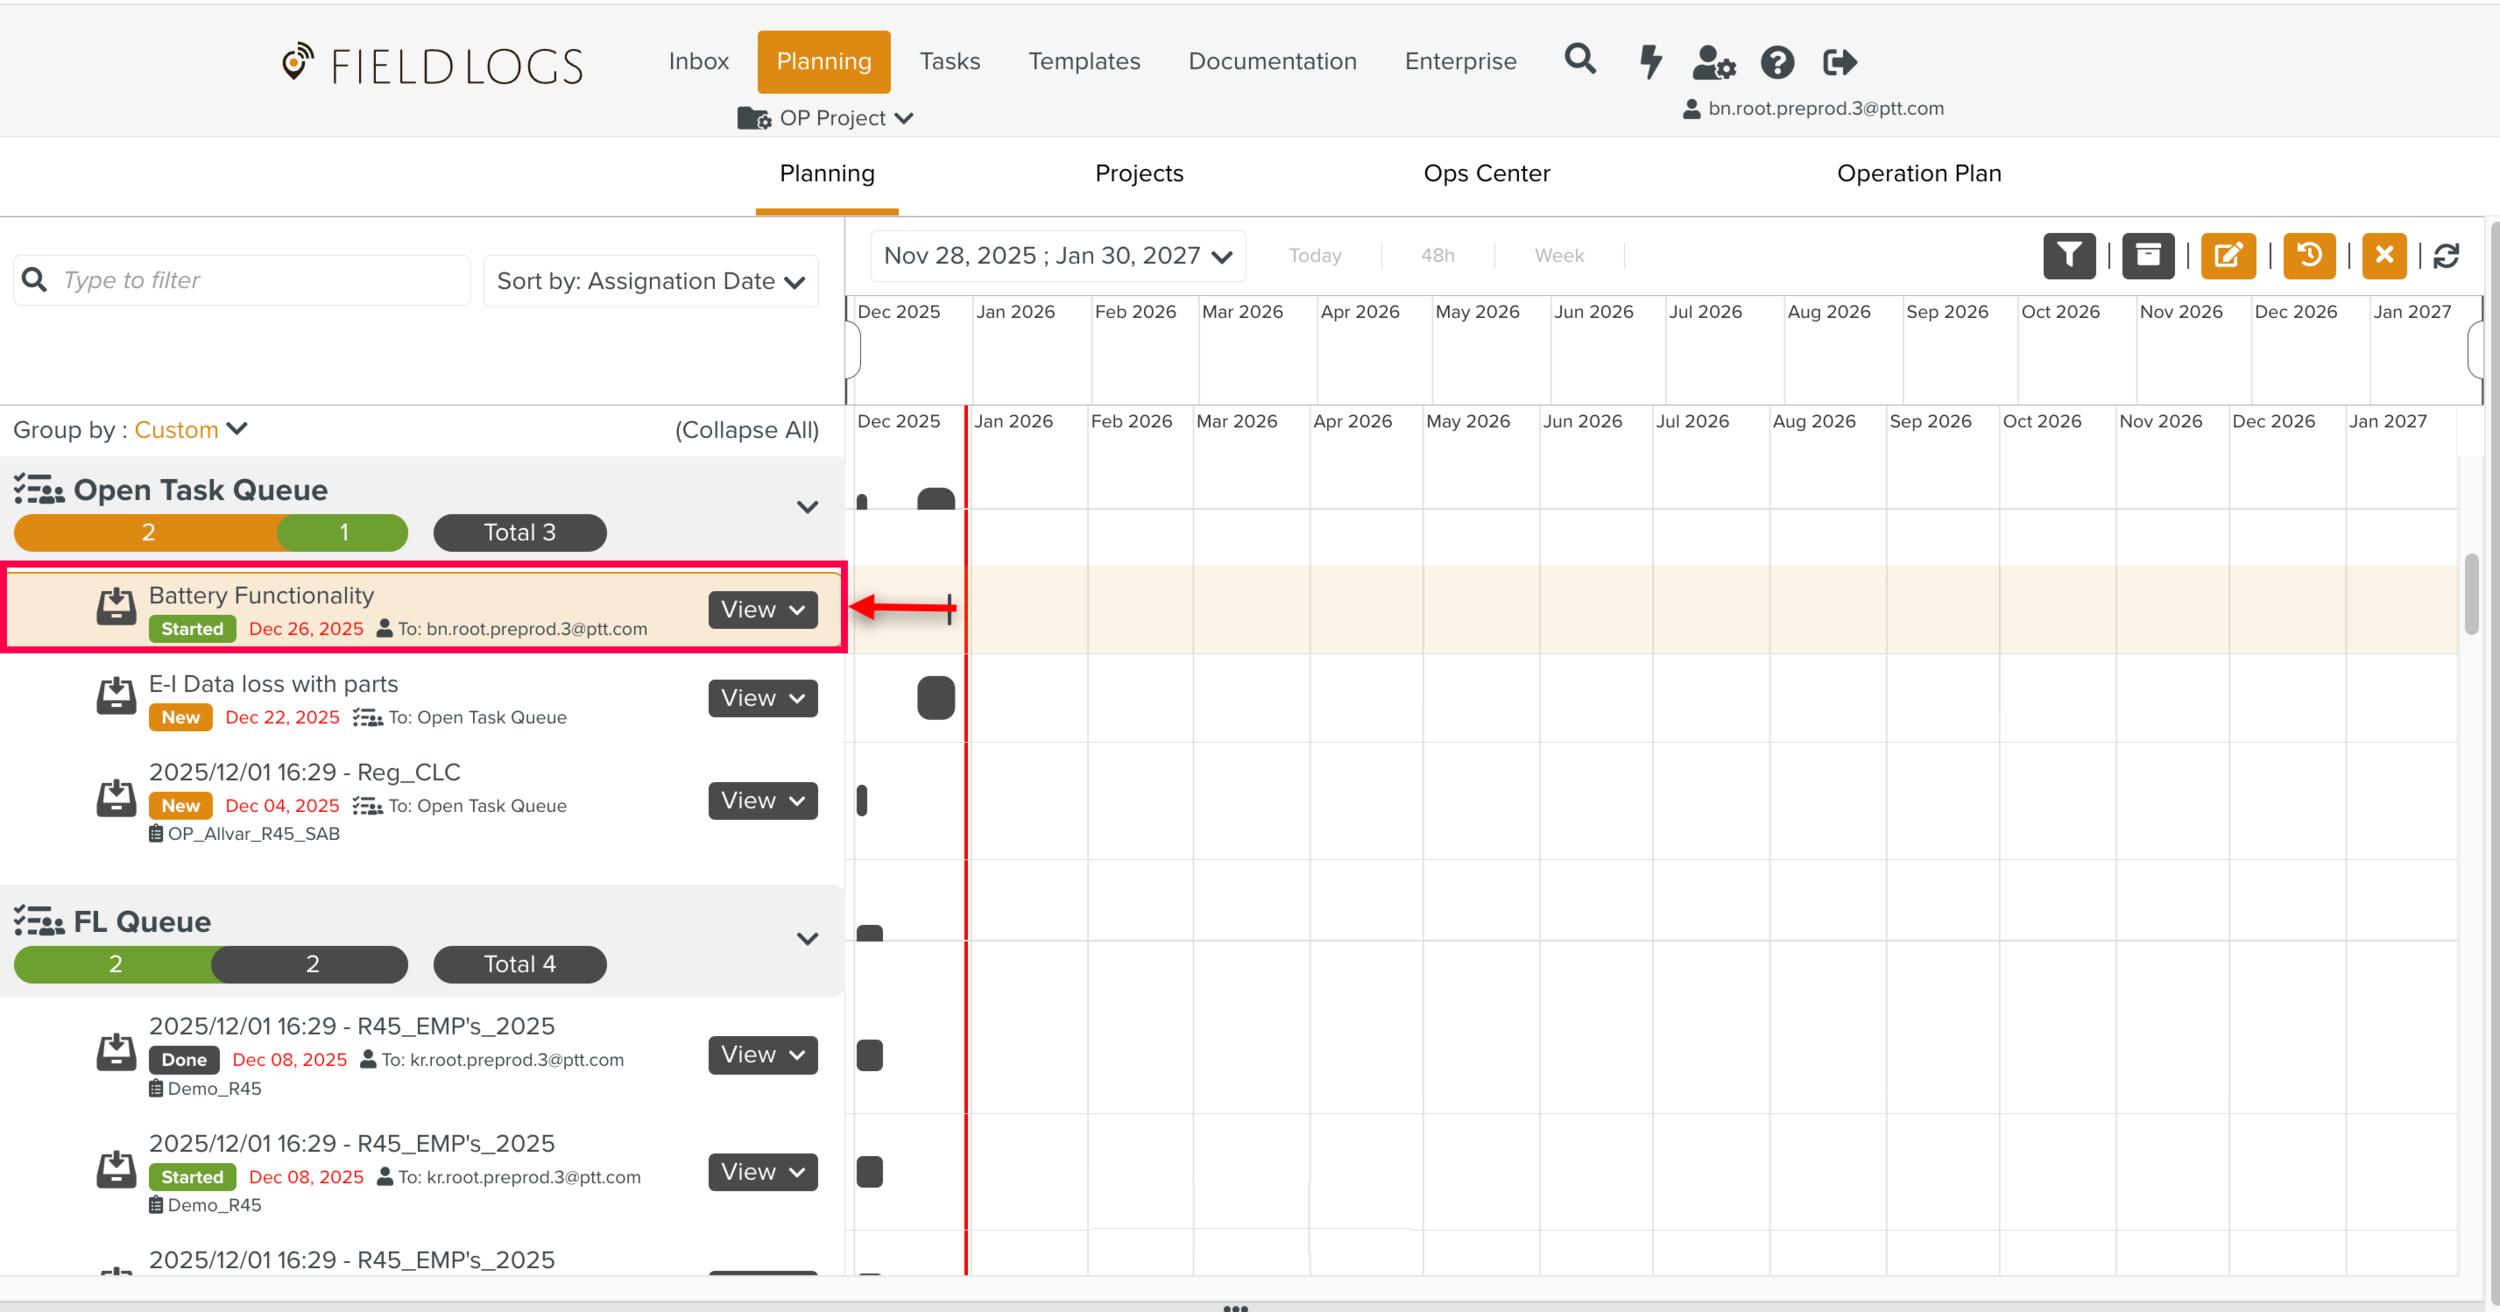The height and width of the screenshot is (1312, 2500).
Task: Open the search magnifier in header
Action: [x=1580, y=61]
